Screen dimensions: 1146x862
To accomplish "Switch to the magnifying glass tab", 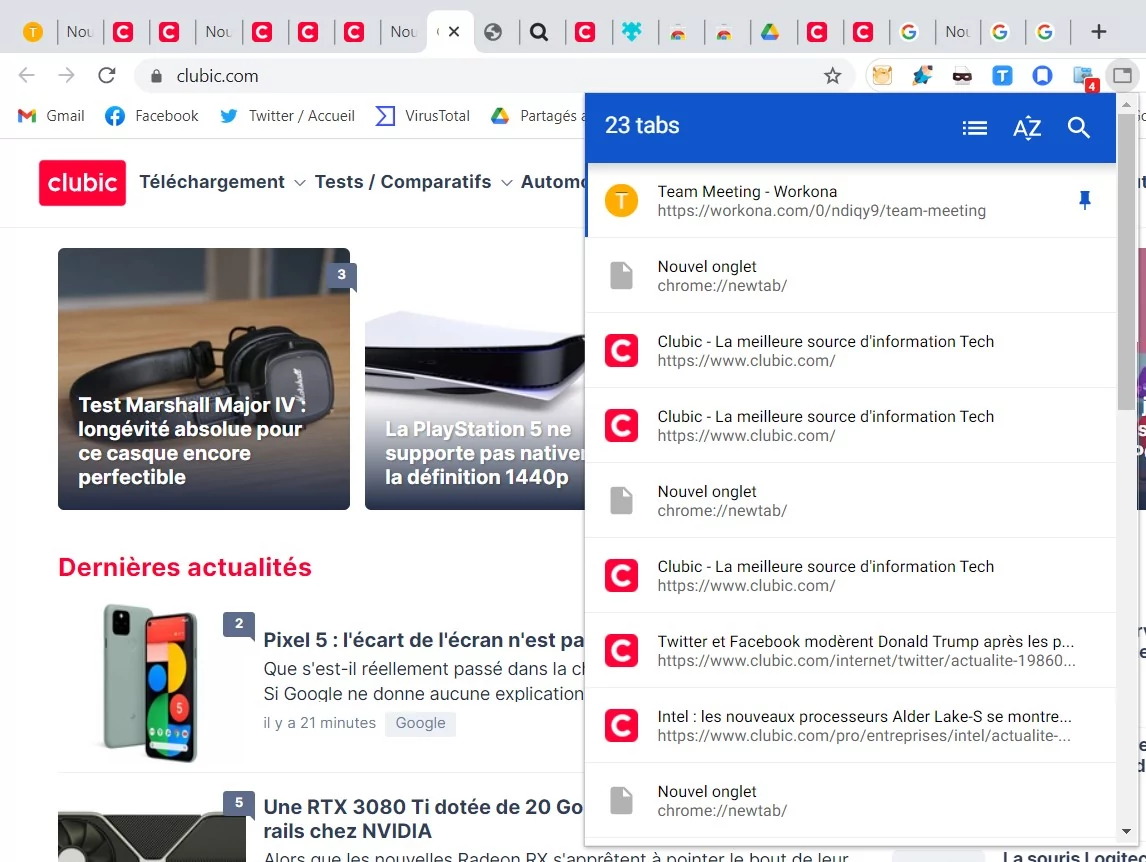I will tap(539, 32).
